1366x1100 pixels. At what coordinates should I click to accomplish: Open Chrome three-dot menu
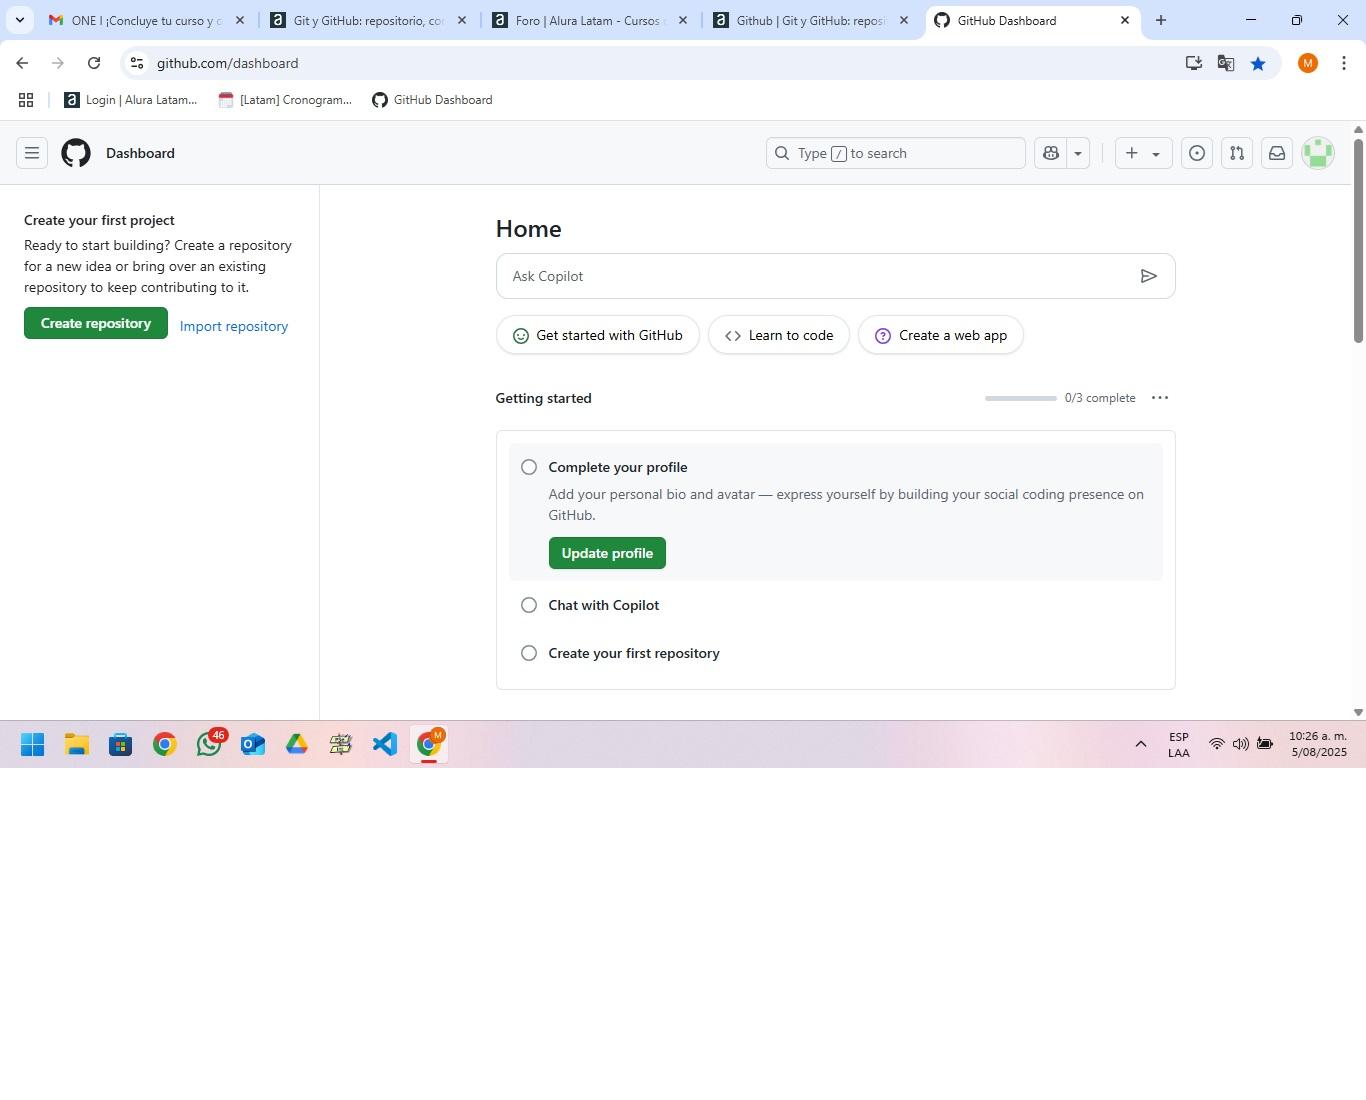click(1344, 63)
